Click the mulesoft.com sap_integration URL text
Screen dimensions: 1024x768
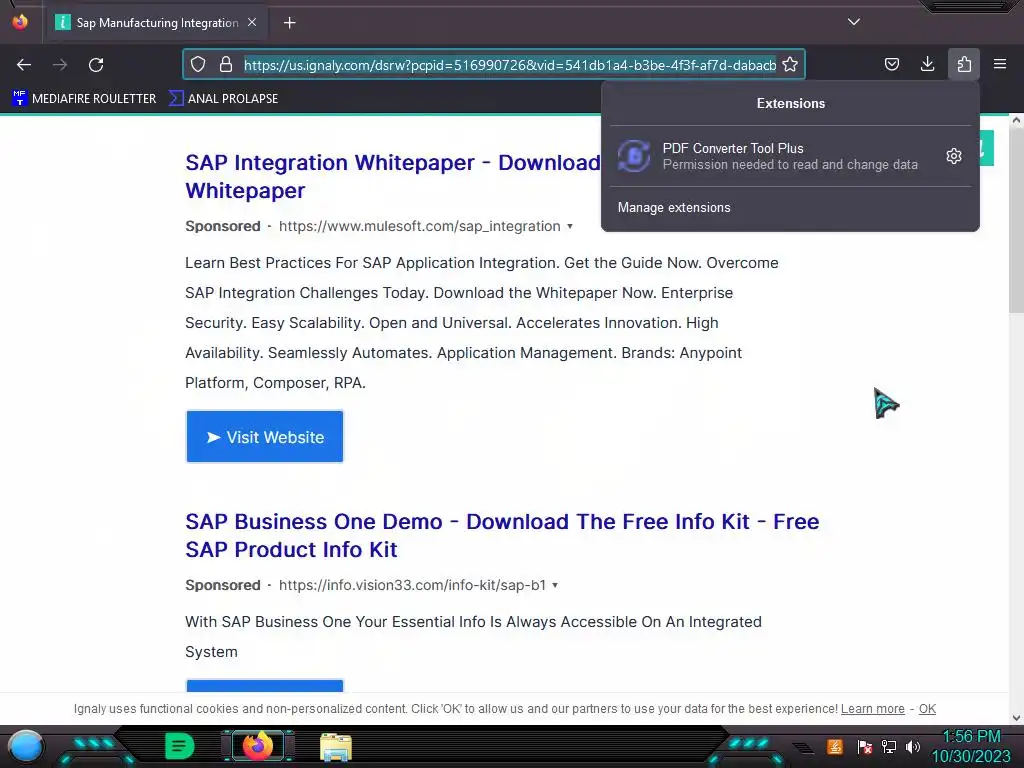coord(419,226)
